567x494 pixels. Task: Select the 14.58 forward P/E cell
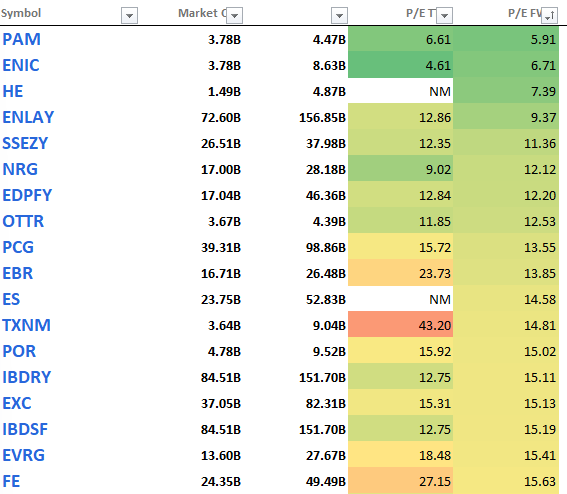[506, 299]
